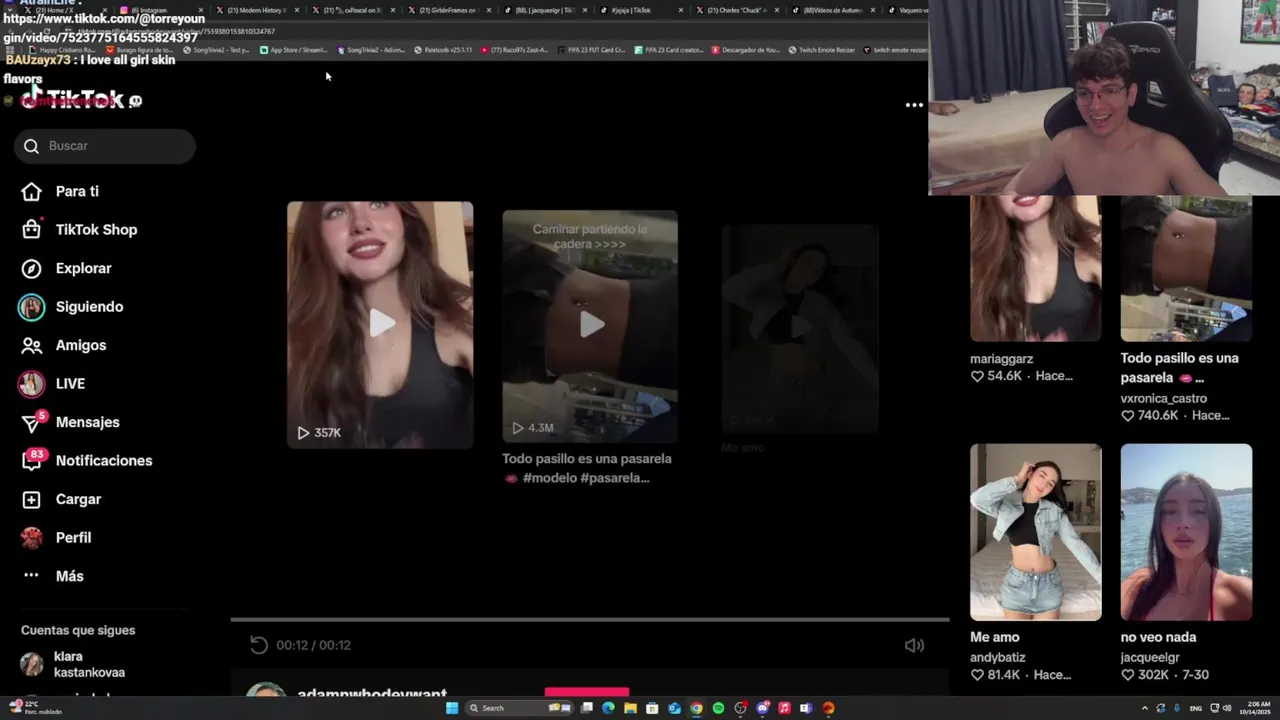Open the 'no veo nada' video thumbnail
The height and width of the screenshot is (720, 1280).
1186,532
